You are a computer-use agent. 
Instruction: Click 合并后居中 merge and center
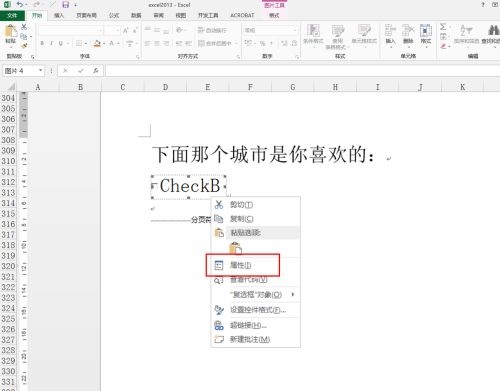(x=215, y=43)
